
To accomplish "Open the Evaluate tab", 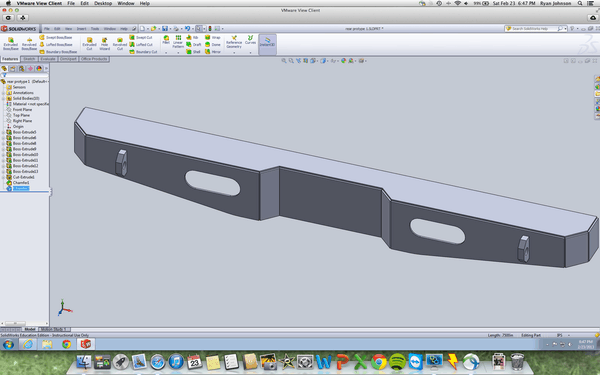I will 48,59.
